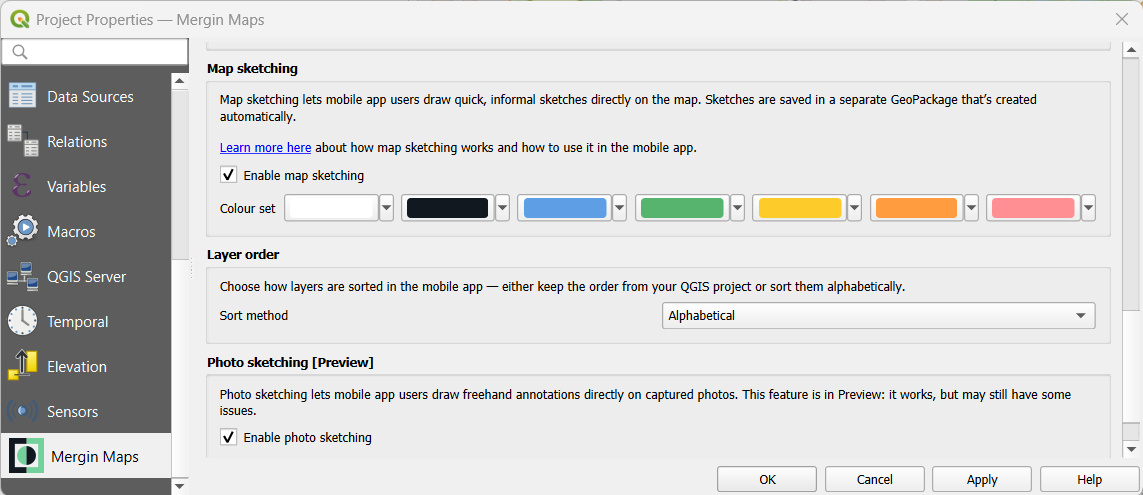Click the Data Sources sidebar icon
This screenshot has width=1143, height=495.
[22, 97]
